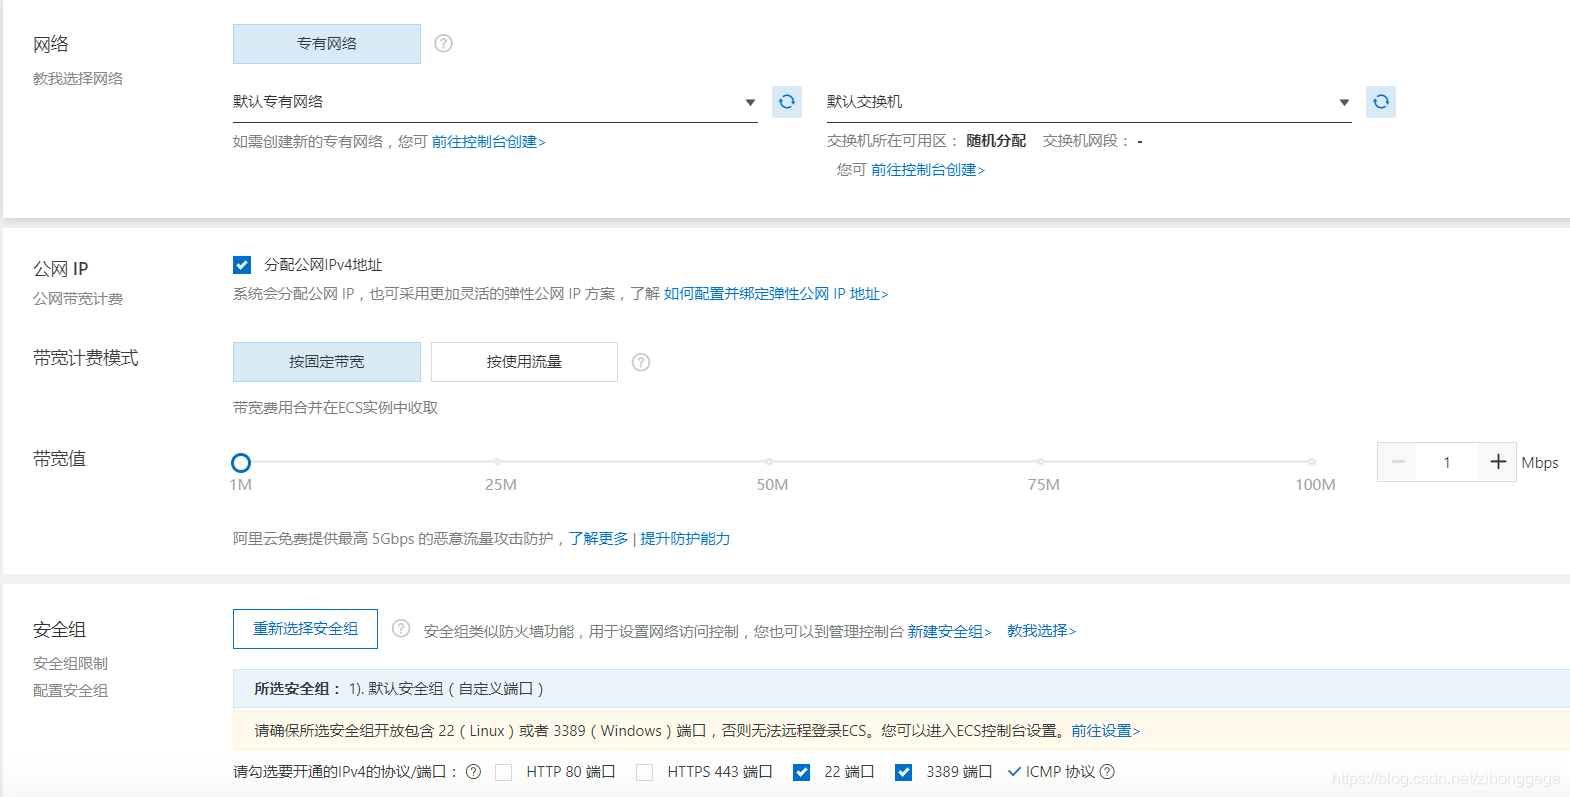Click 重新选择安全组 button
The width and height of the screenshot is (1570, 797).
pyautogui.click(x=305, y=629)
